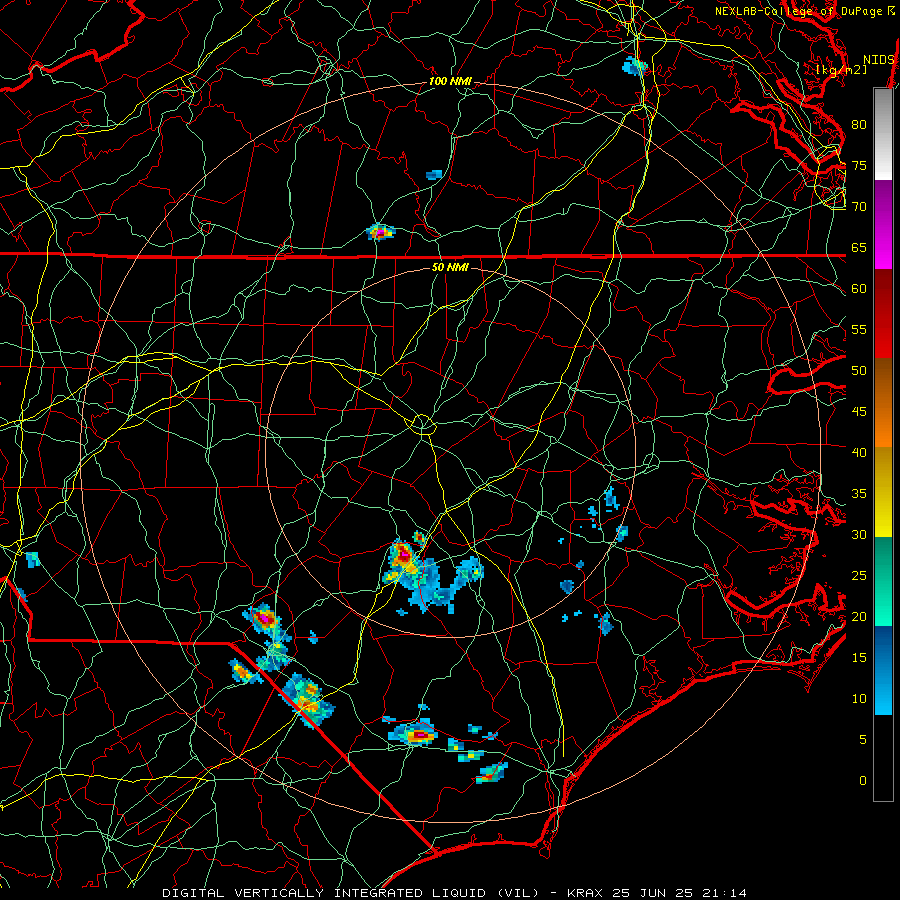Click the green segment of the color bar

tap(883, 581)
